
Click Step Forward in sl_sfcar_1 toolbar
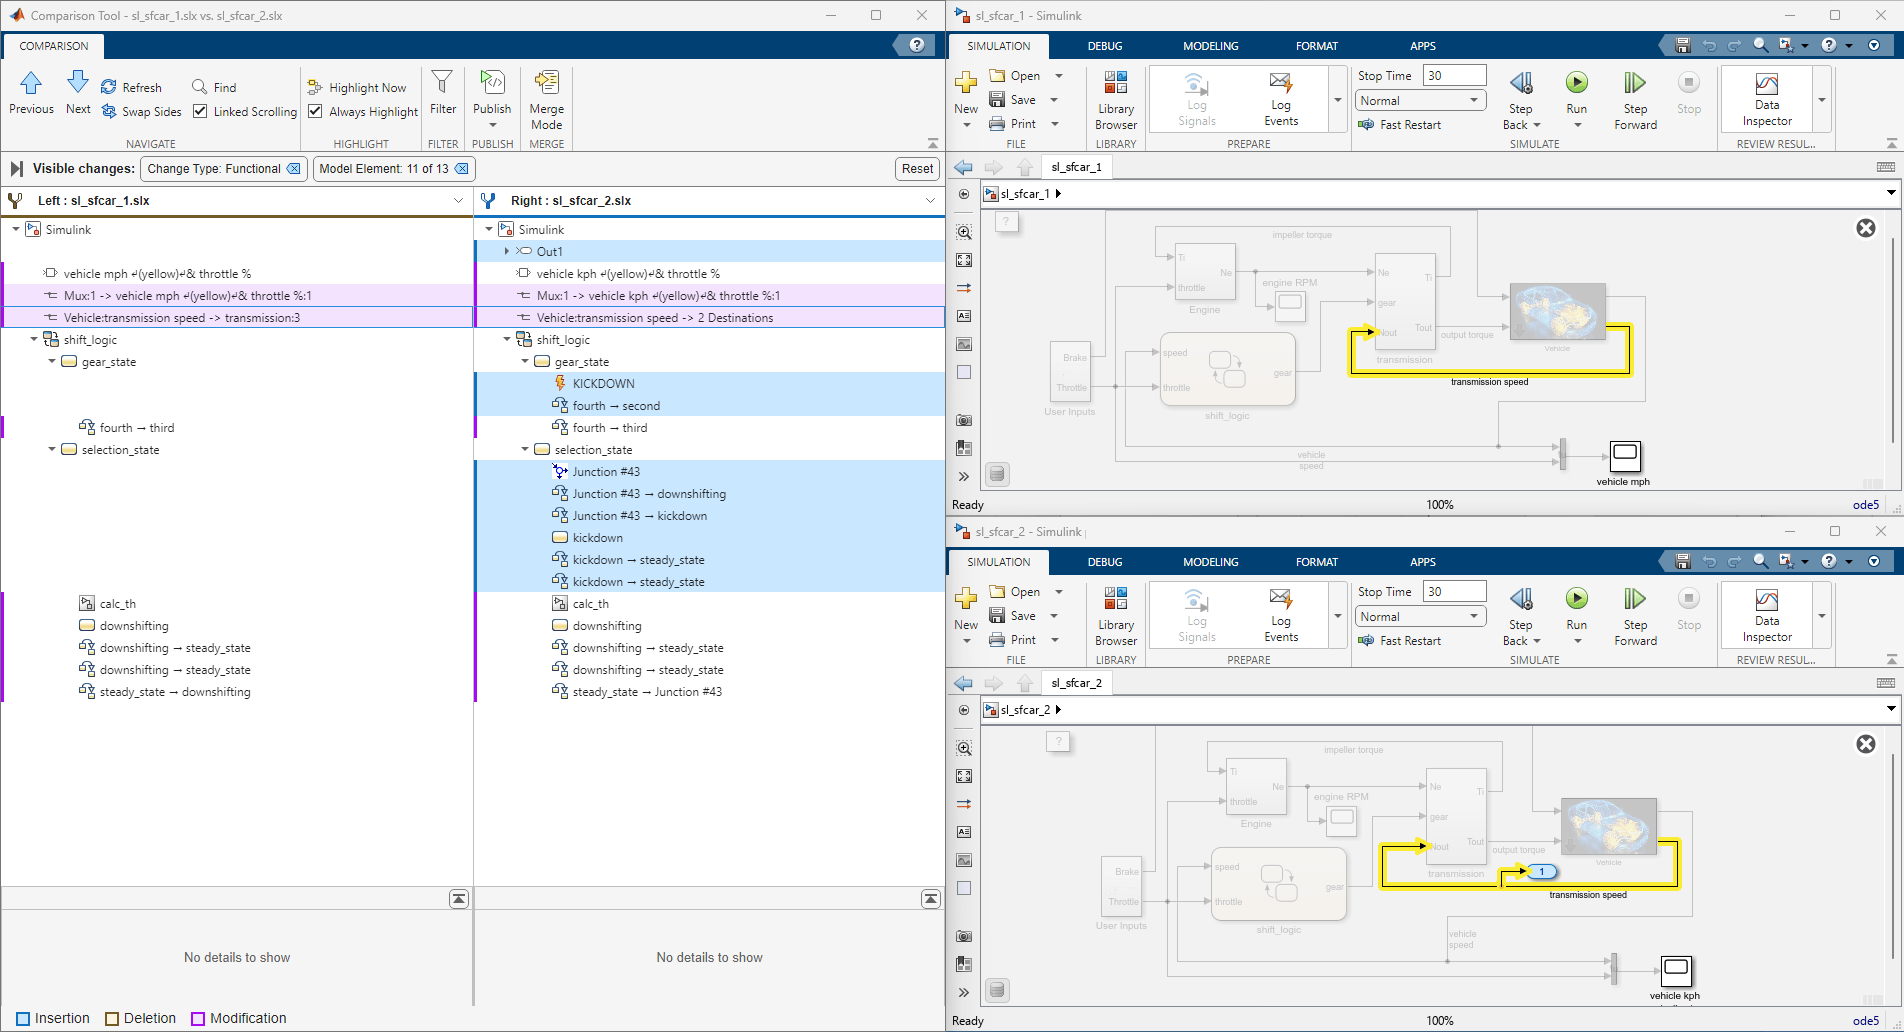tap(1635, 100)
